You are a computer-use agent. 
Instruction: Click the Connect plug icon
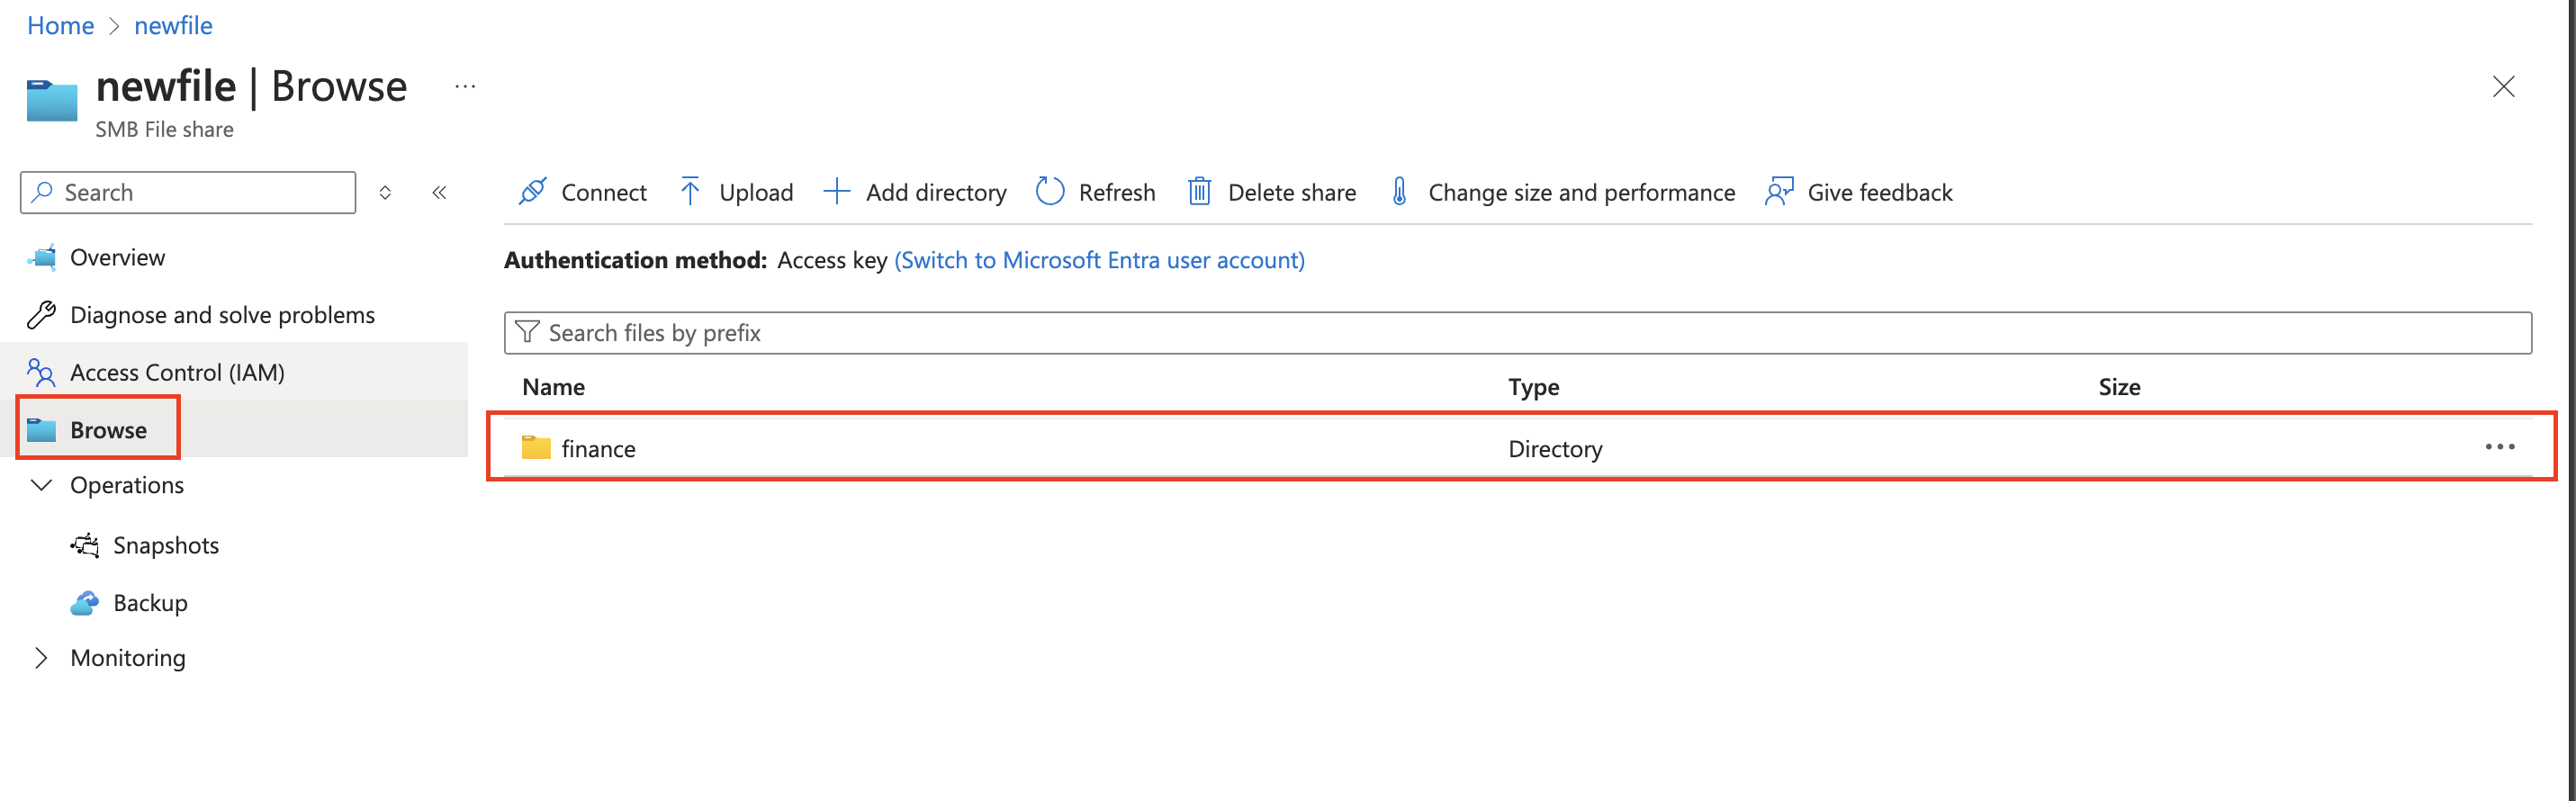click(532, 191)
